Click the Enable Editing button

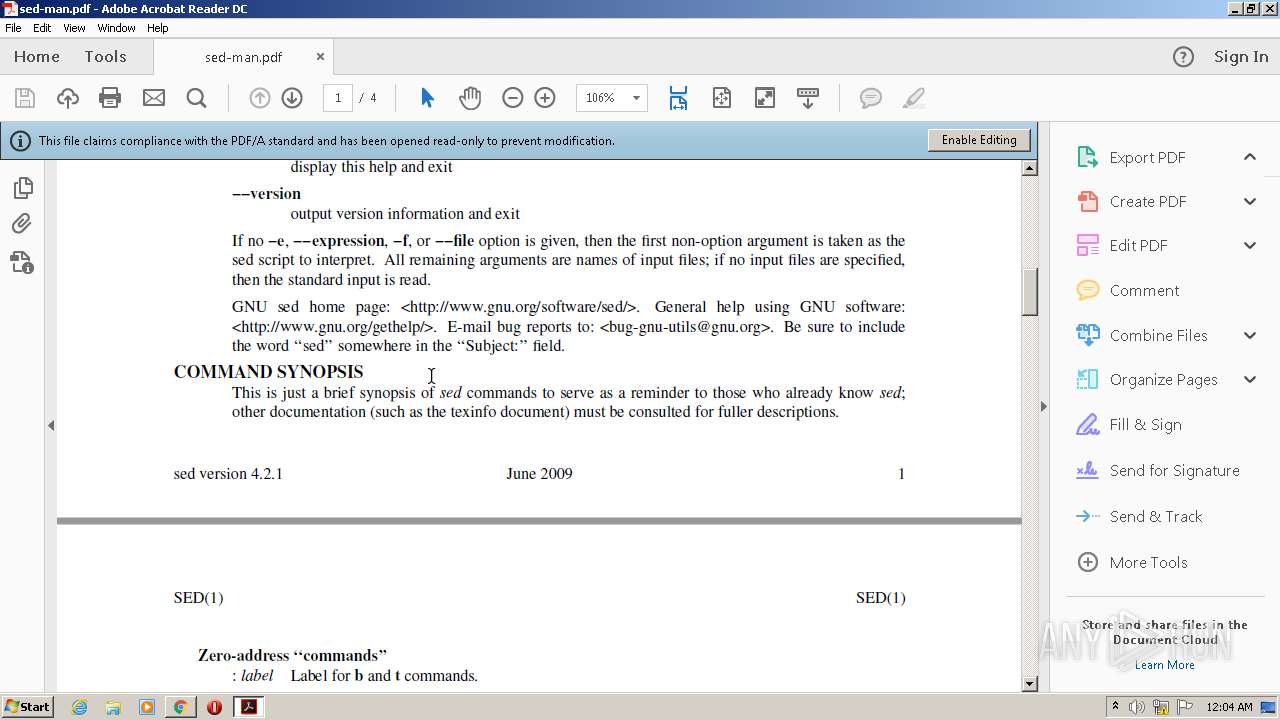point(979,140)
